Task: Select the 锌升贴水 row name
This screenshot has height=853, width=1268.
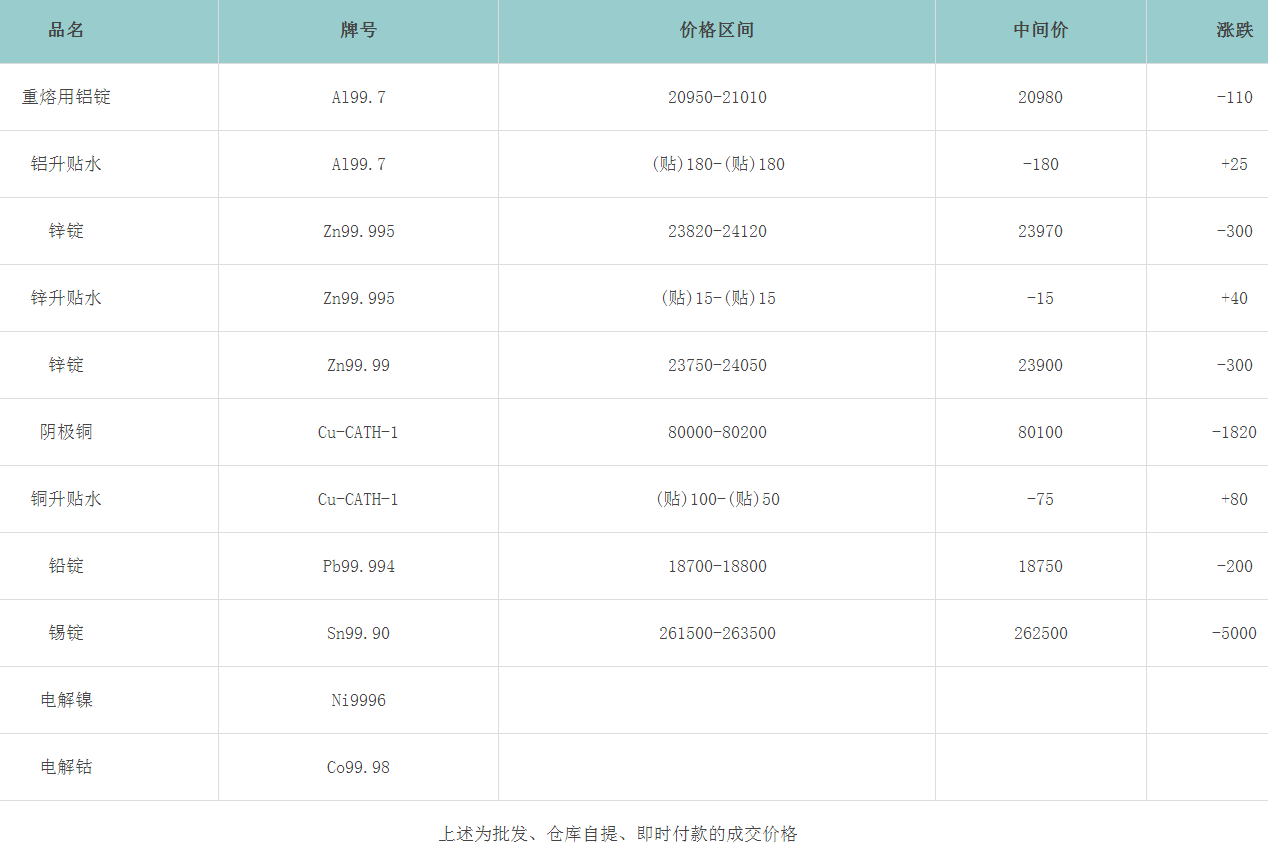Action: tap(66, 298)
